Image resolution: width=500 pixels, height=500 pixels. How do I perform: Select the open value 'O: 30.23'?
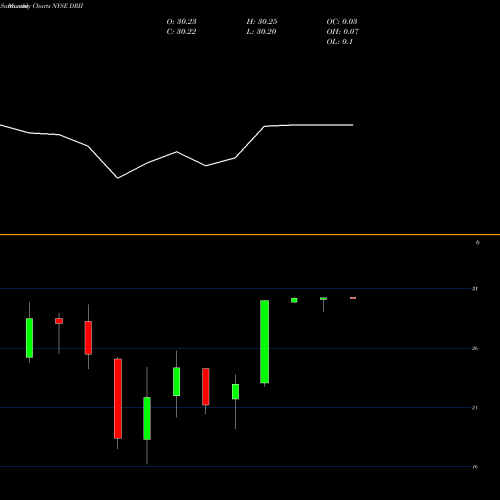181,22
